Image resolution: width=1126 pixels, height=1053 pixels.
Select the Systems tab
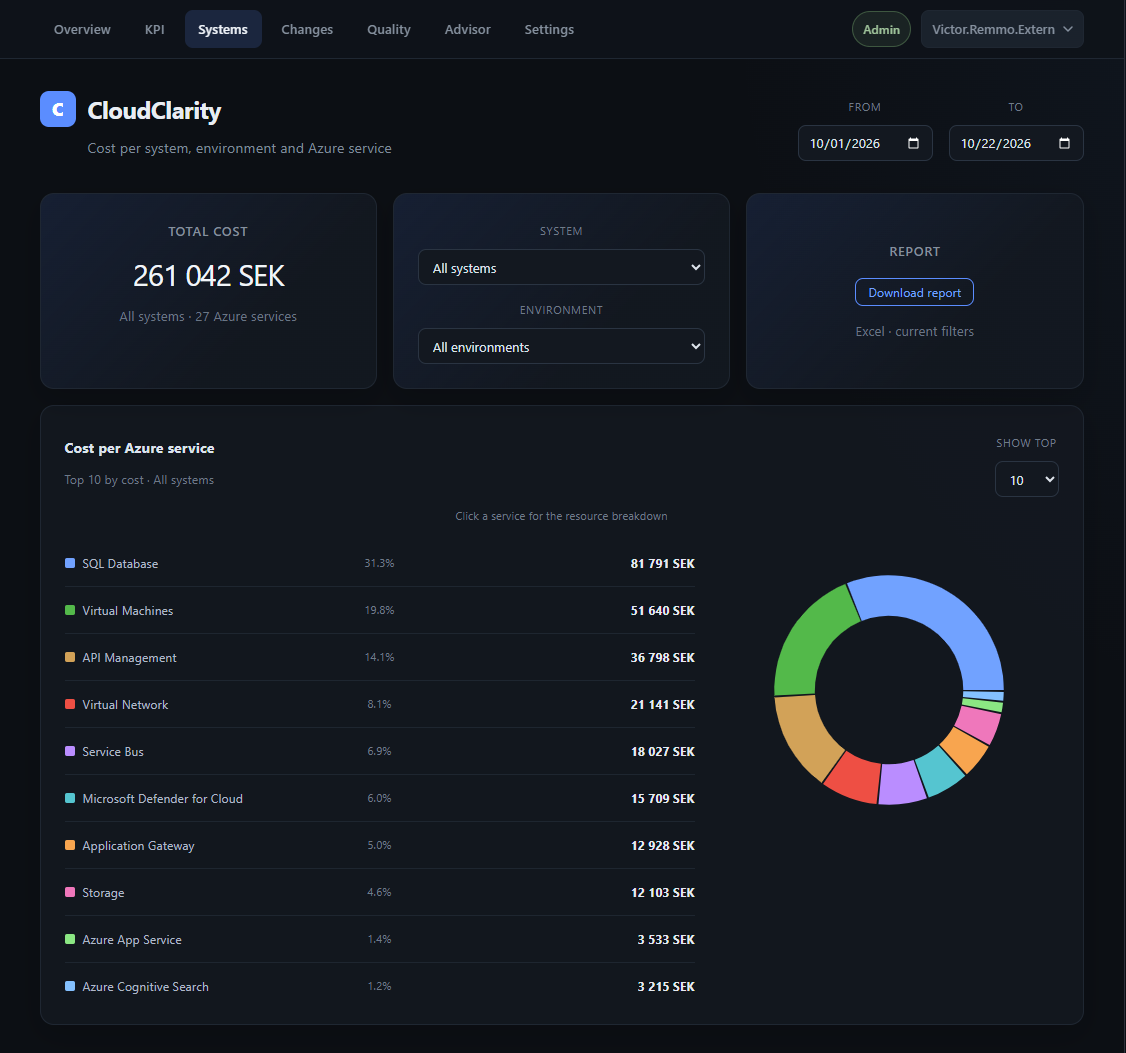[223, 29]
